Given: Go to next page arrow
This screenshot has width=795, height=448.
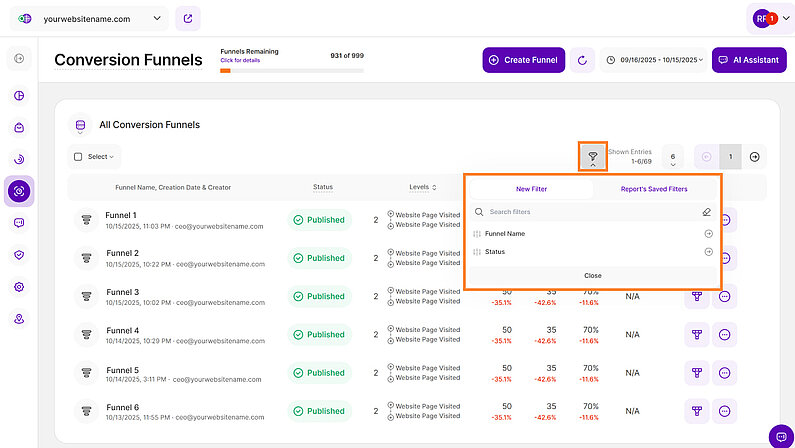Looking at the screenshot, I should [755, 157].
